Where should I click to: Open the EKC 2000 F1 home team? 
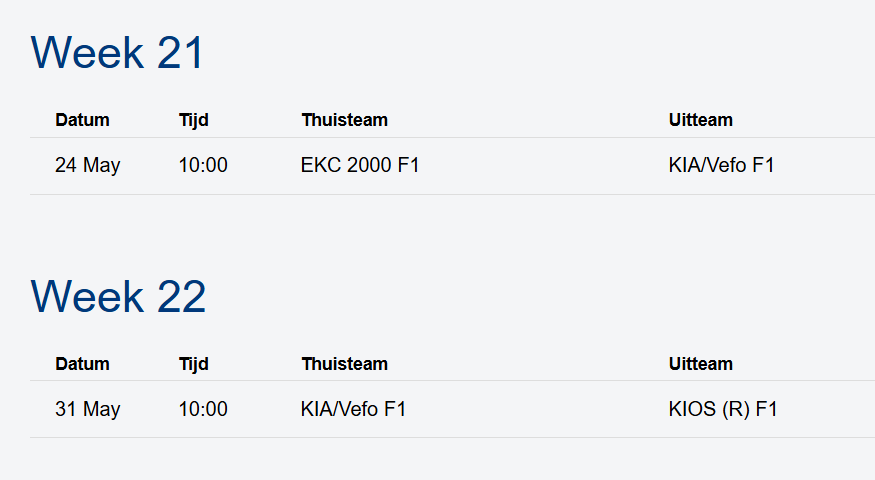(360, 165)
